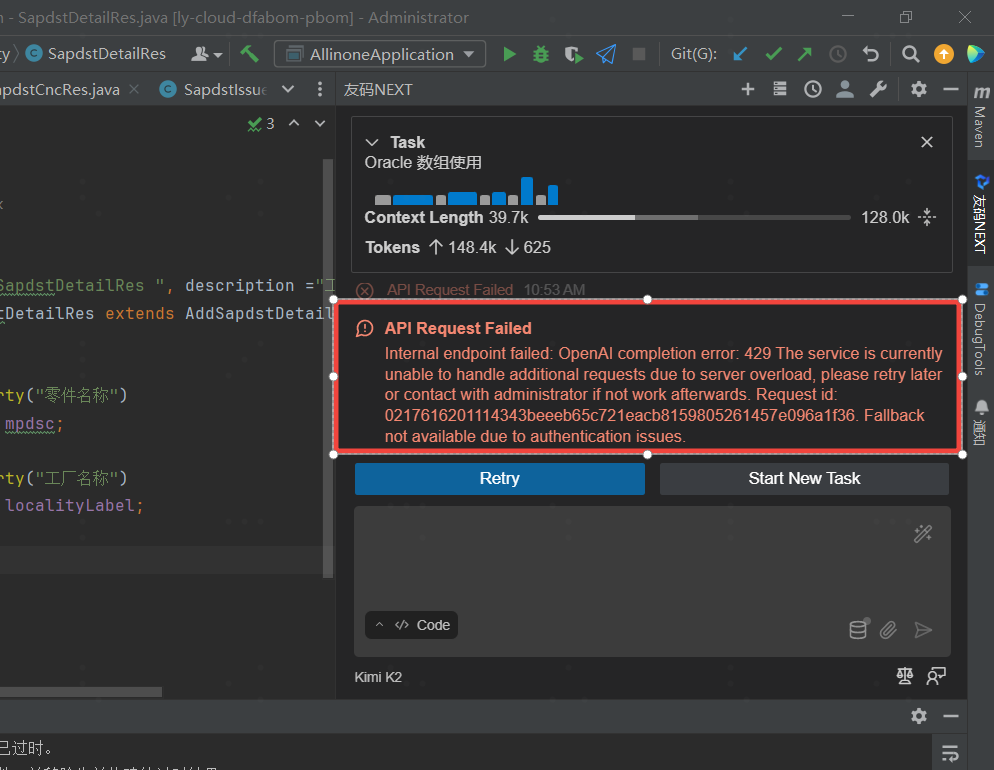Close the Oracle task with X
994x770 pixels.
pos(927,142)
